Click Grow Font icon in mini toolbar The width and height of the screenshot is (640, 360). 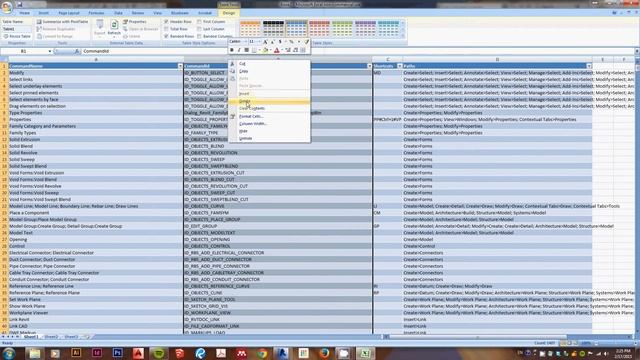[265, 42]
